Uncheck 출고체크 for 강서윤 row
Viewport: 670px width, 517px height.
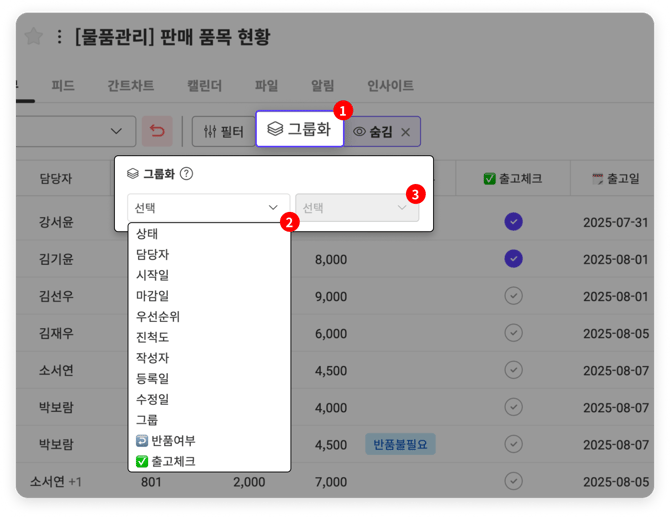click(x=514, y=221)
